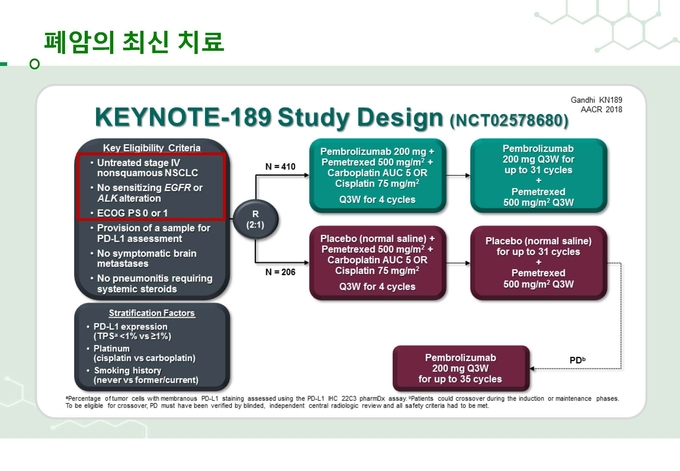The image size is (680, 471).
Task: Select the 'N = 410' arm label
Action: [x=280, y=167]
